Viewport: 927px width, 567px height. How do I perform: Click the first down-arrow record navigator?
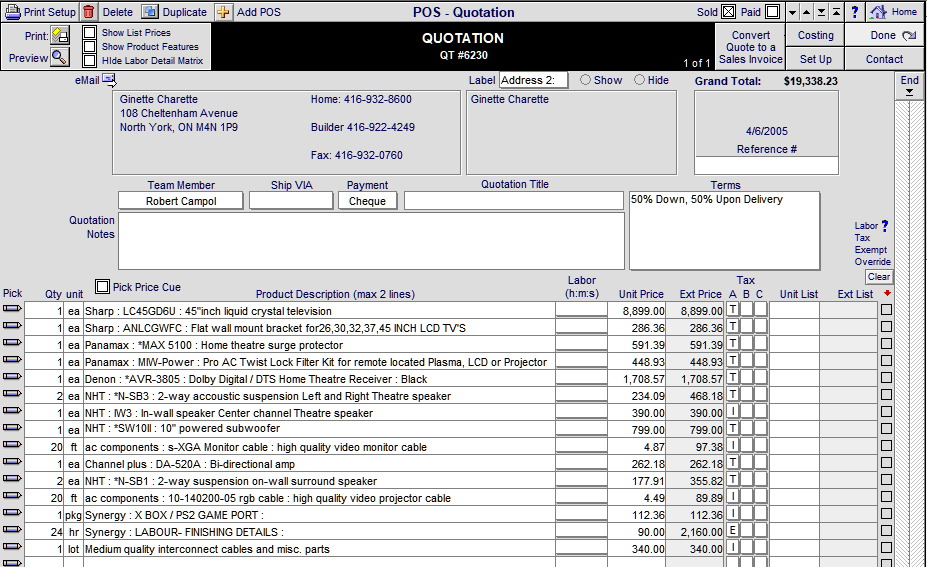coord(792,12)
